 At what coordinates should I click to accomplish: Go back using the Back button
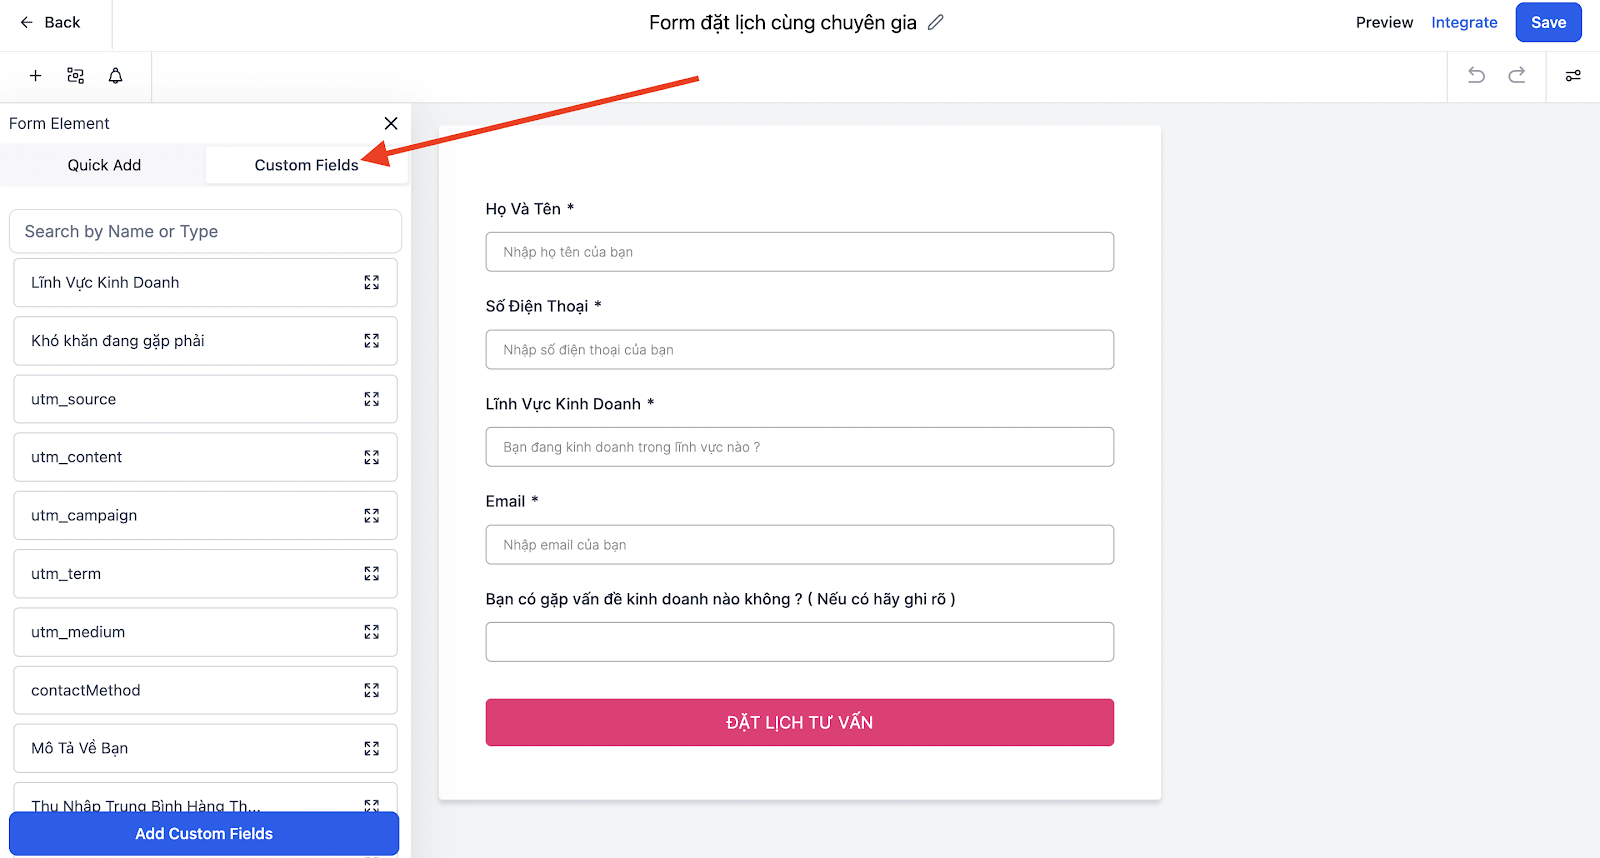(50, 22)
